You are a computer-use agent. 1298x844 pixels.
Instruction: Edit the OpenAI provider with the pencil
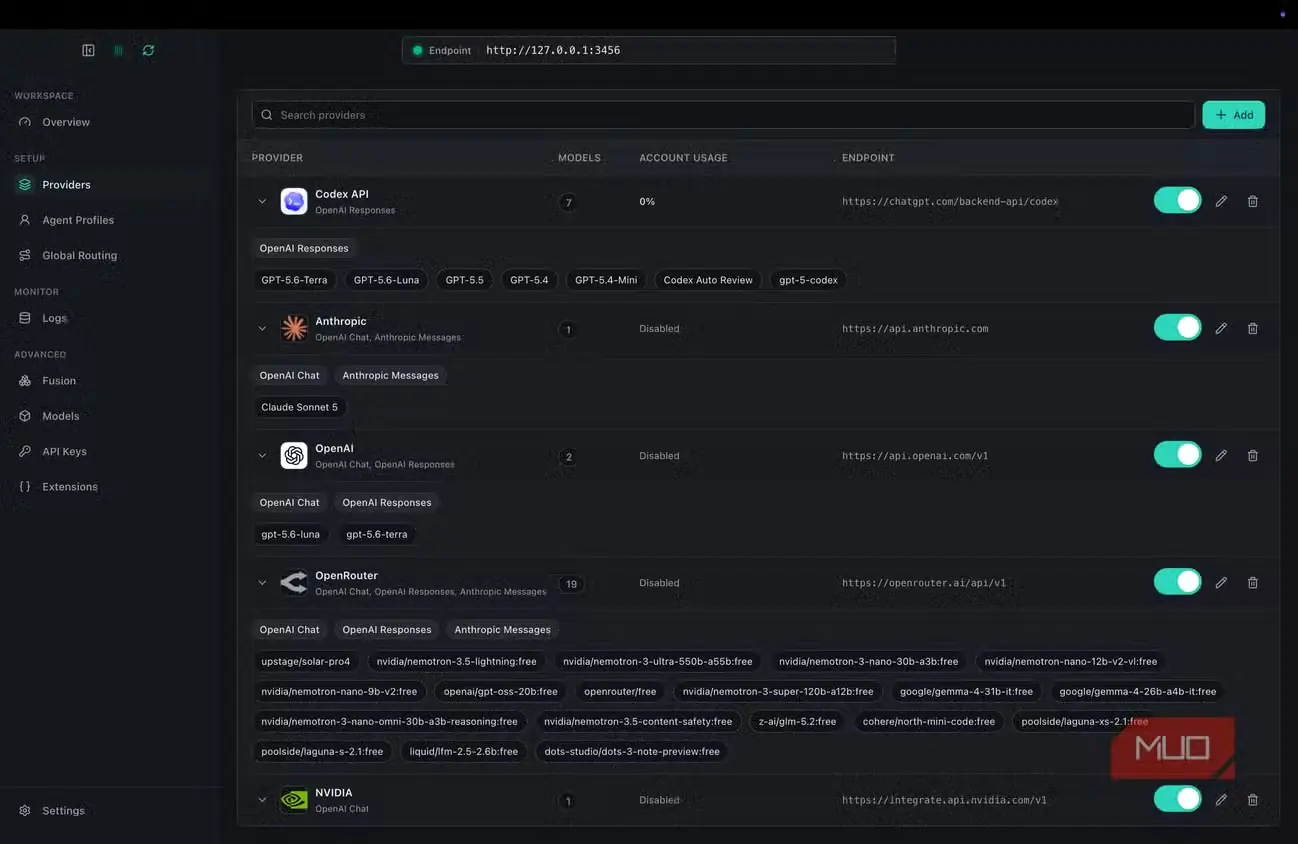coord(1221,455)
